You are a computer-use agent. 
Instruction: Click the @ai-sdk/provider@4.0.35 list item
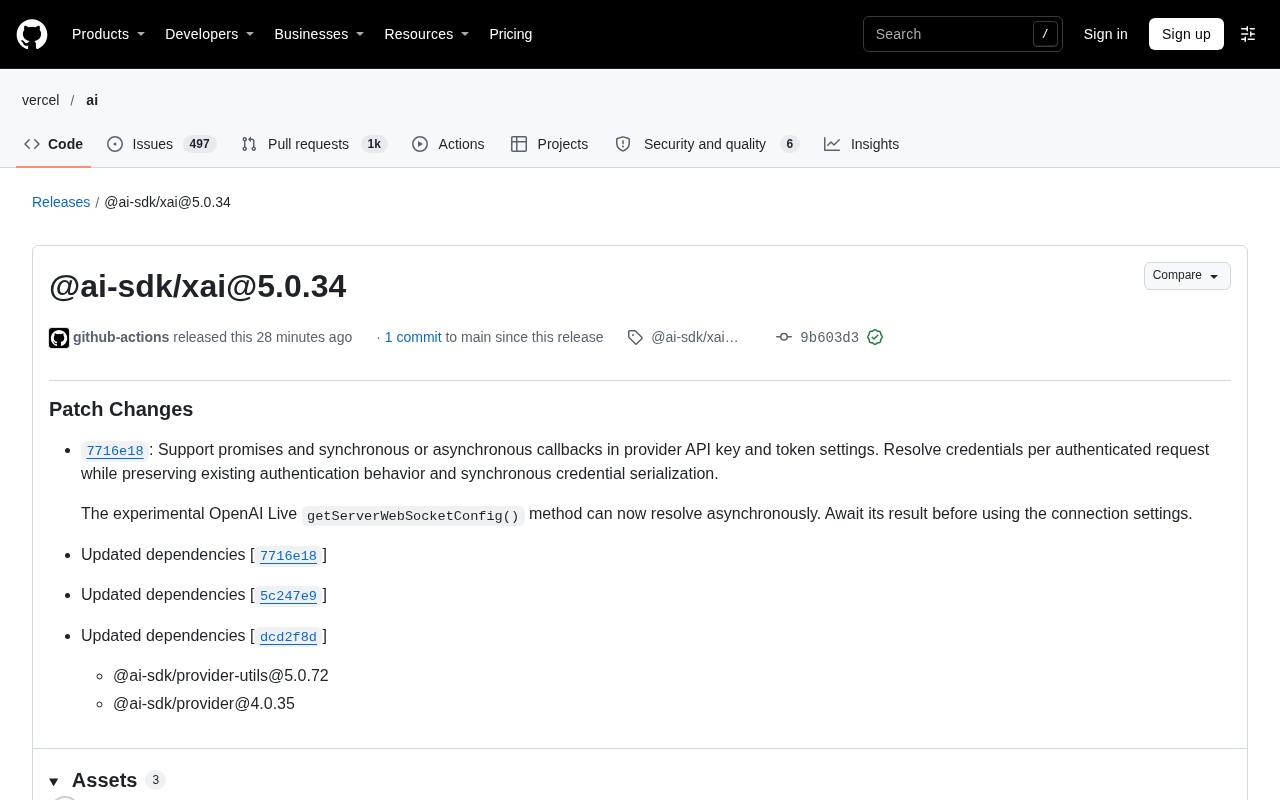(x=204, y=704)
